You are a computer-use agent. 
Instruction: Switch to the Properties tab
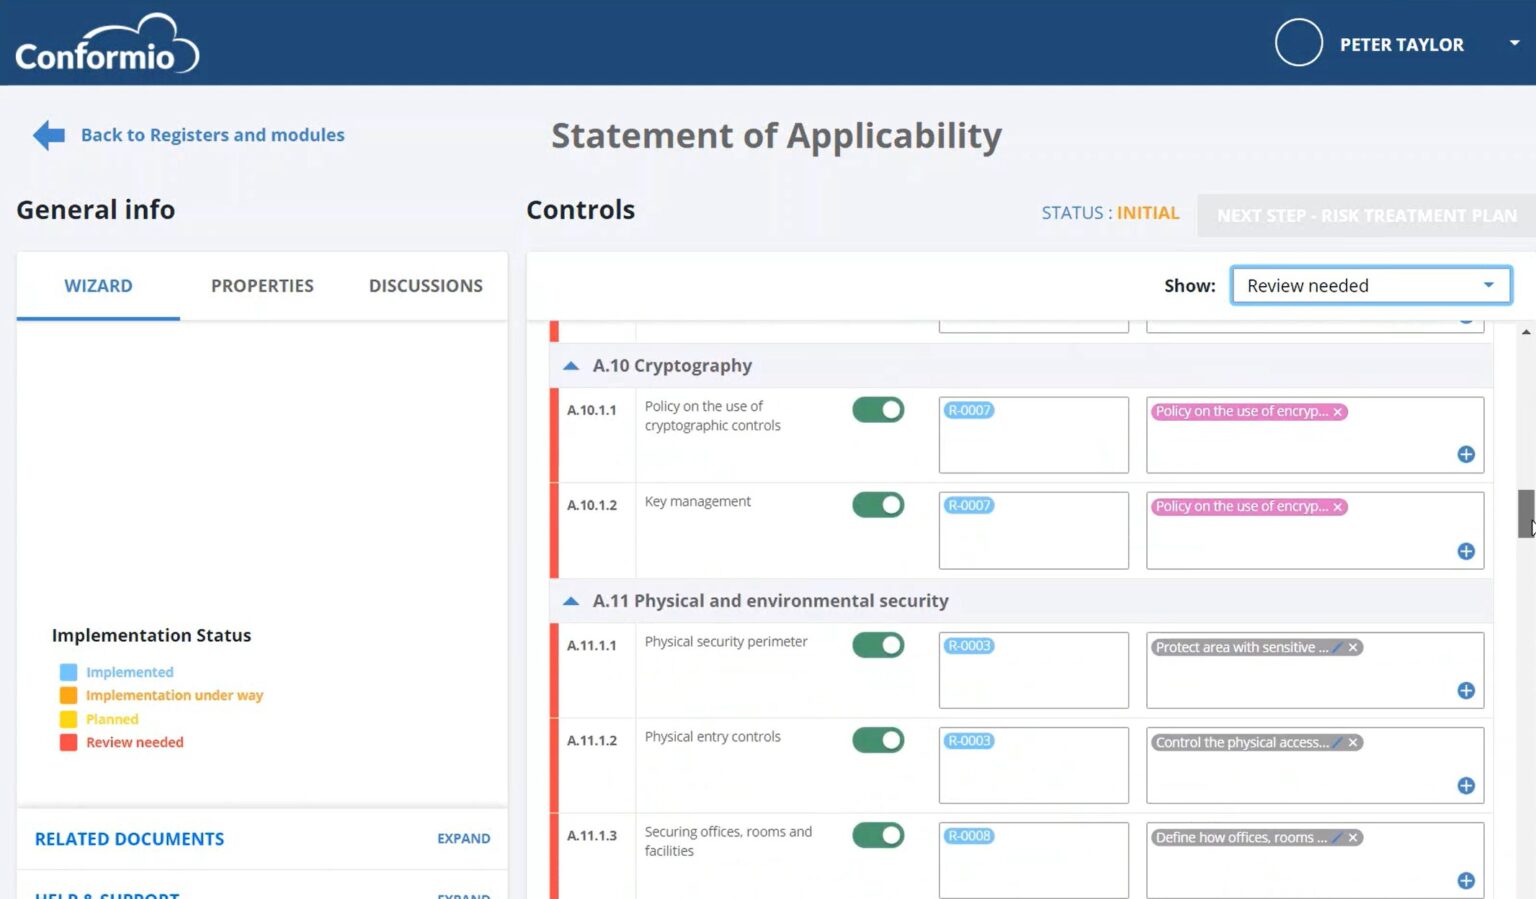click(x=262, y=286)
